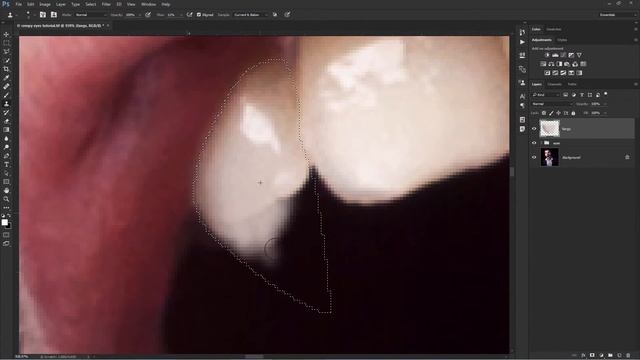640x360 pixels.
Task: Hide the Background layer
Action: coord(534,157)
